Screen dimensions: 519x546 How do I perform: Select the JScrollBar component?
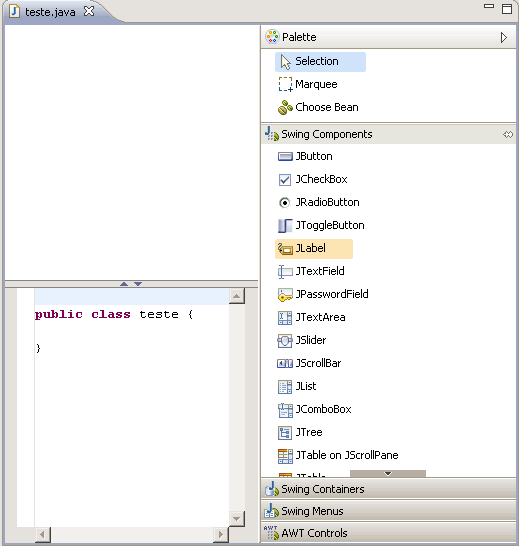point(309,363)
